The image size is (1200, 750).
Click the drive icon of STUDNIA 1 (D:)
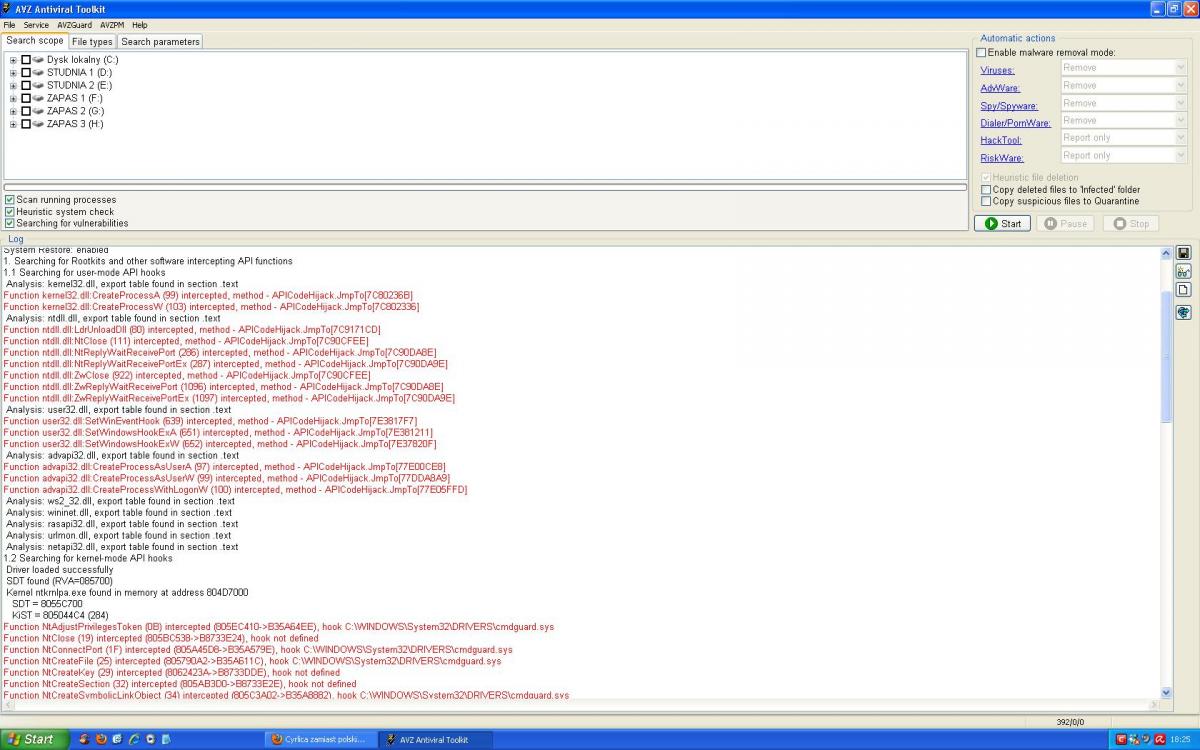coord(38,73)
